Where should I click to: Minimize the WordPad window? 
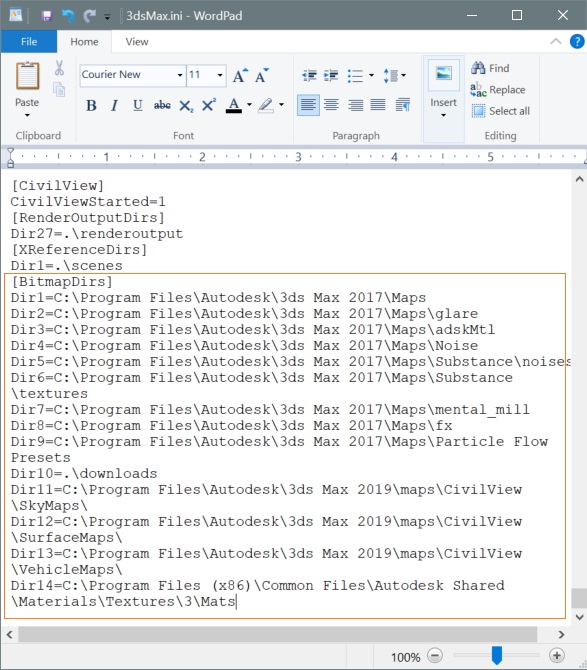[x=472, y=15]
